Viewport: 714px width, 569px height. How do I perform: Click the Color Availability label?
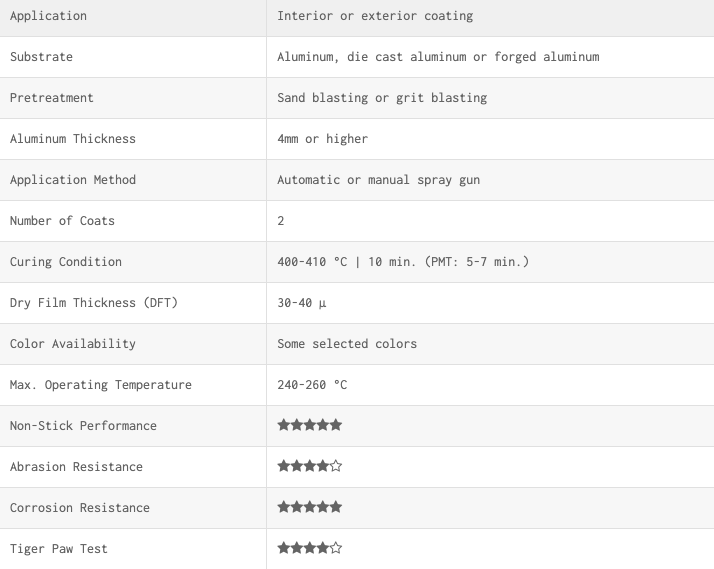click(x=73, y=344)
